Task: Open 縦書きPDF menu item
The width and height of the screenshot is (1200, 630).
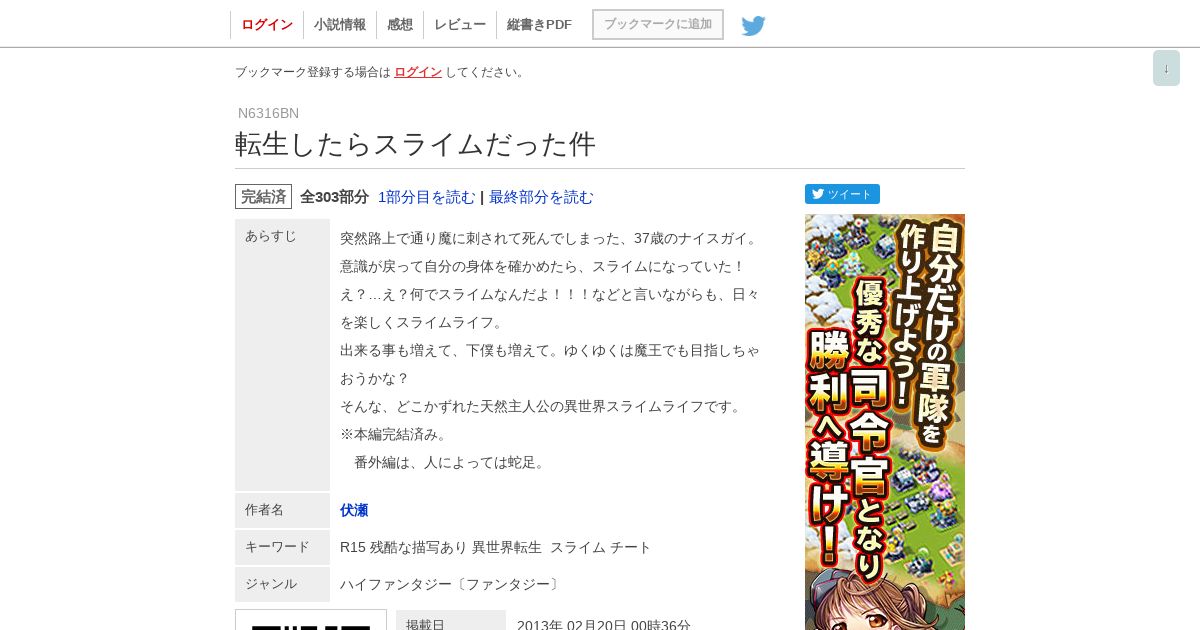Action: [539, 25]
